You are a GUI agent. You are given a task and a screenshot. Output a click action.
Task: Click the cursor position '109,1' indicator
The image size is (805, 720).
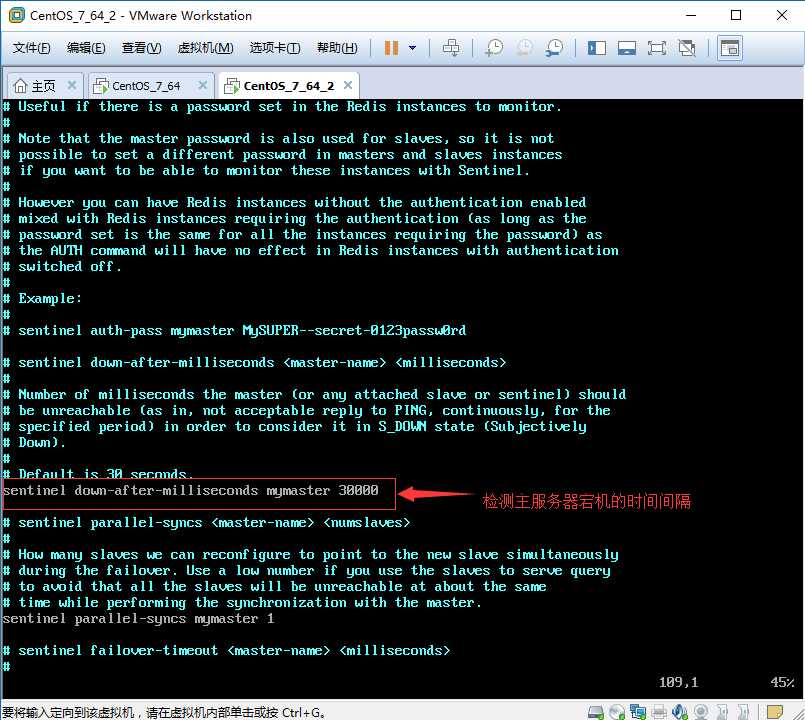coord(678,682)
